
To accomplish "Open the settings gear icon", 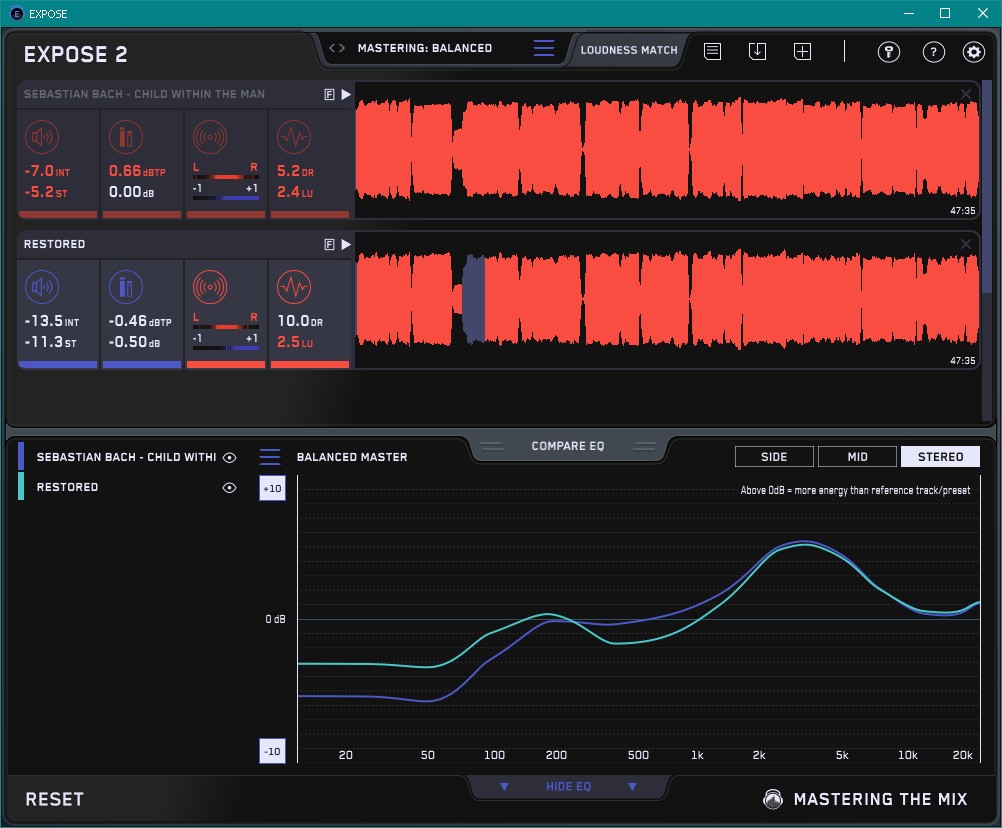I will [973, 52].
